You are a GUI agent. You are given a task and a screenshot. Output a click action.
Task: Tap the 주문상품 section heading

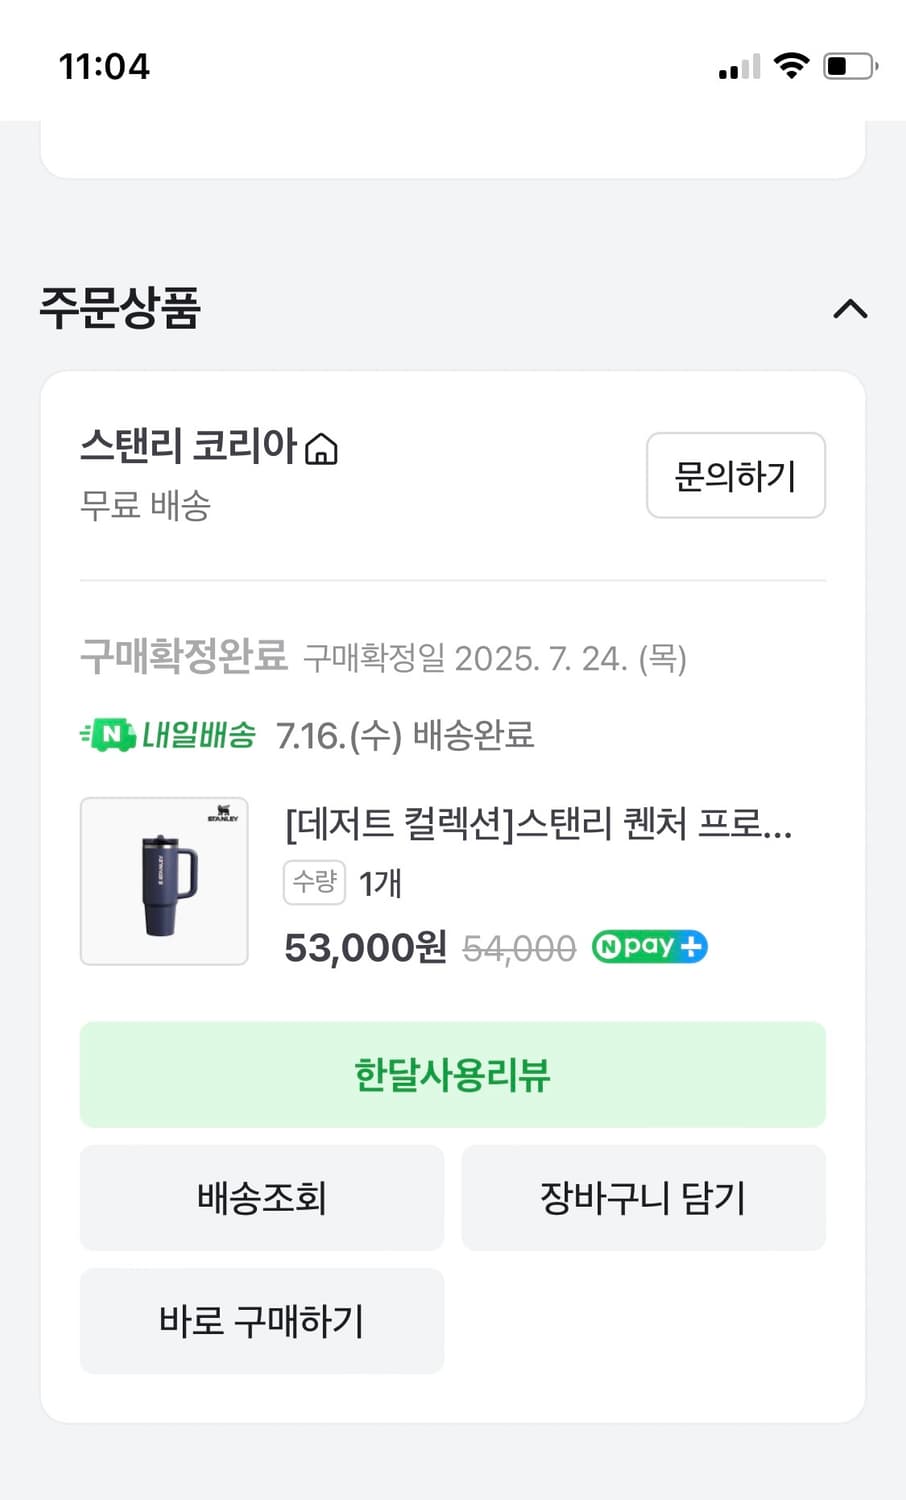click(120, 307)
